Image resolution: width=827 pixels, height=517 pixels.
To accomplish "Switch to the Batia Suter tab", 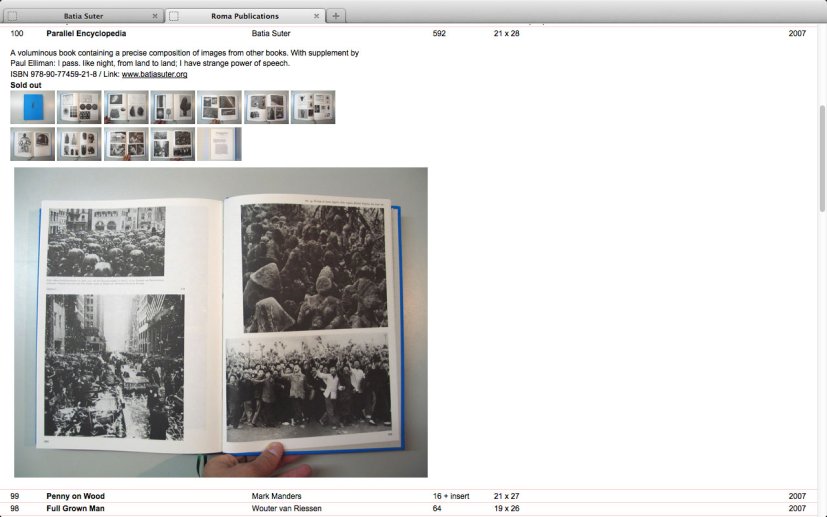I will click(x=83, y=16).
